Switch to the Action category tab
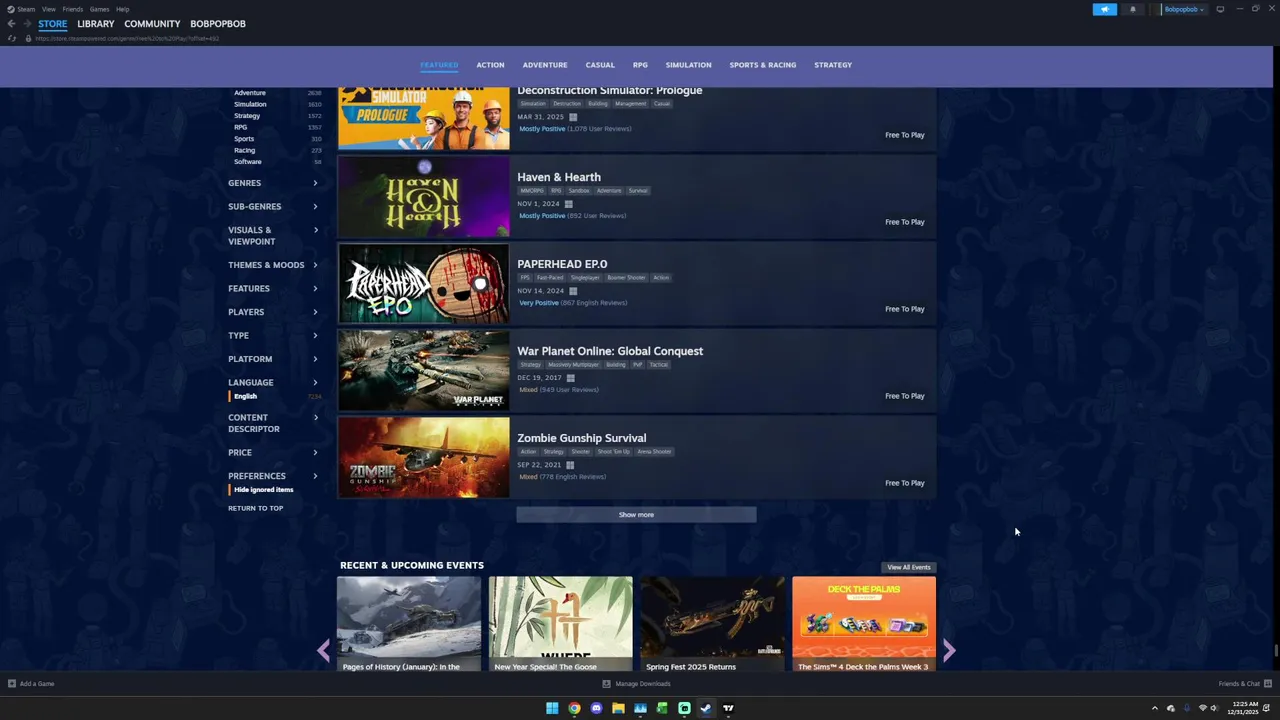The width and height of the screenshot is (1280, 720). (x=490, y=65)
